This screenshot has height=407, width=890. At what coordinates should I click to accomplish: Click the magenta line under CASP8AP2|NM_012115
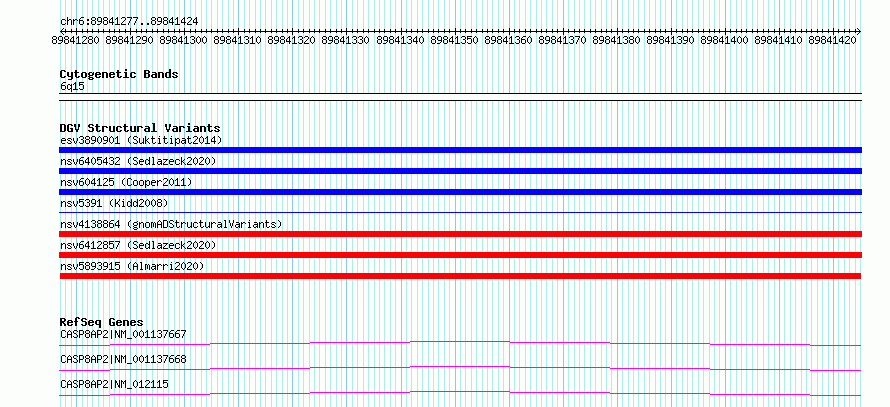click(460, 393)
